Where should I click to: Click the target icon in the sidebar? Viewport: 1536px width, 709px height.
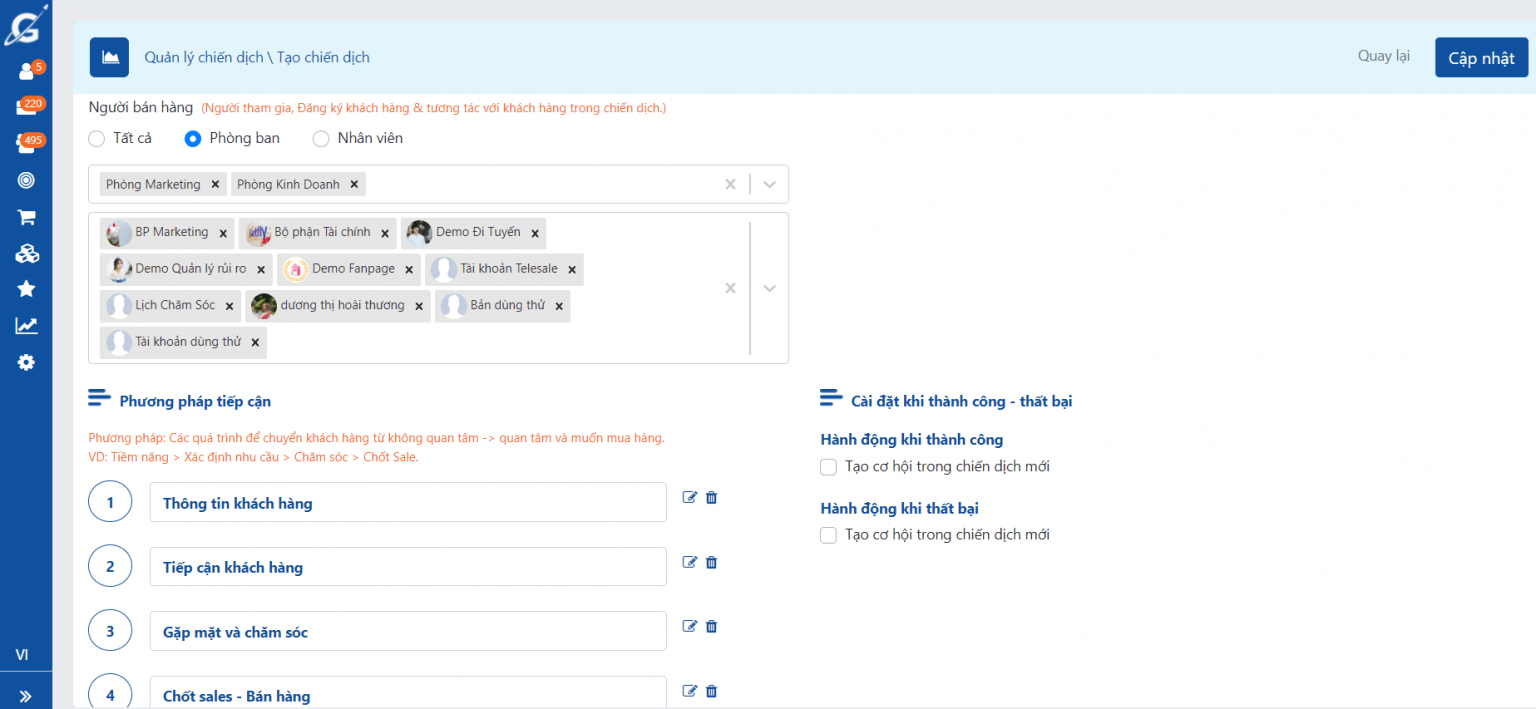pyautogui.click(x=26, y=180)
